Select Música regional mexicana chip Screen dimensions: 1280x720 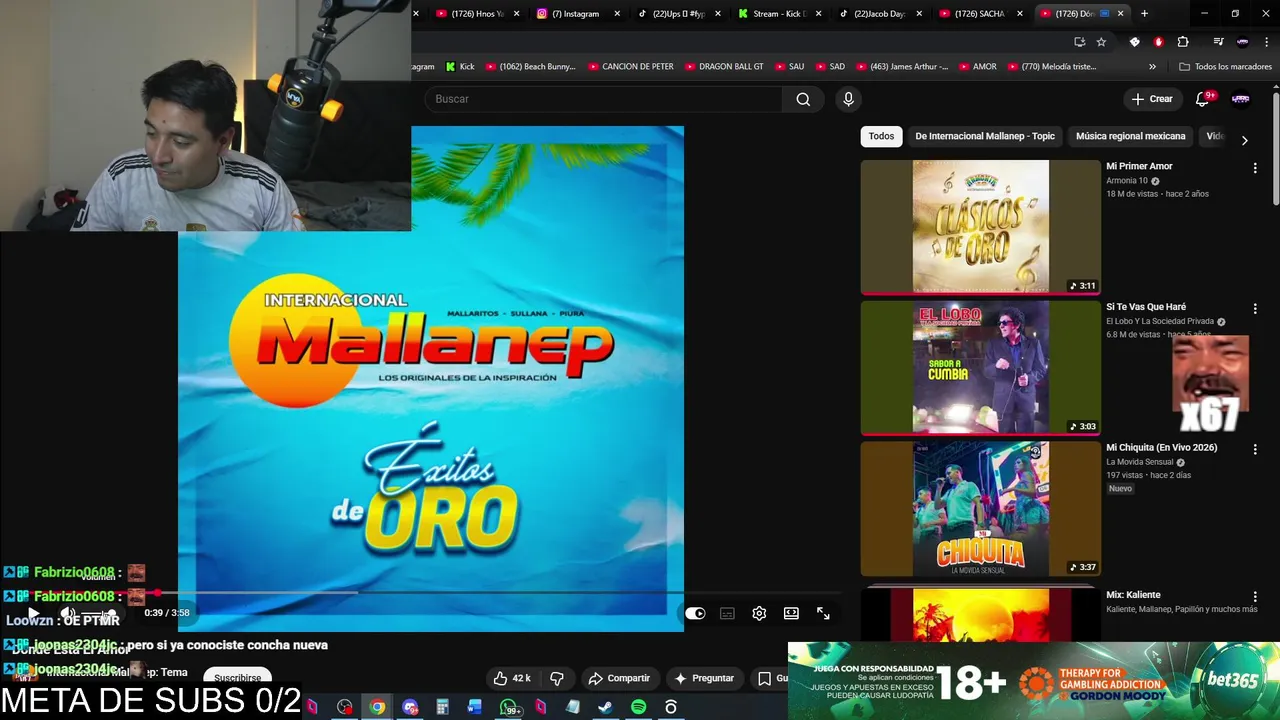coord(1130,136)
